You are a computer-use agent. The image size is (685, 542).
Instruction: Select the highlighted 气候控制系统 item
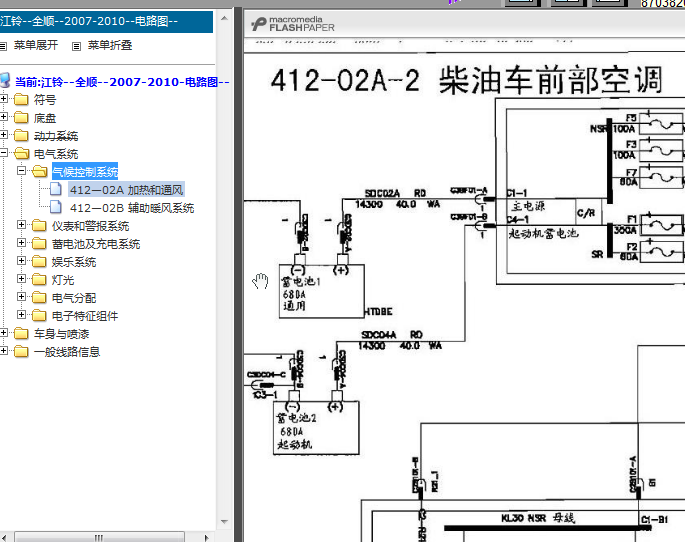tap(85, 172)
